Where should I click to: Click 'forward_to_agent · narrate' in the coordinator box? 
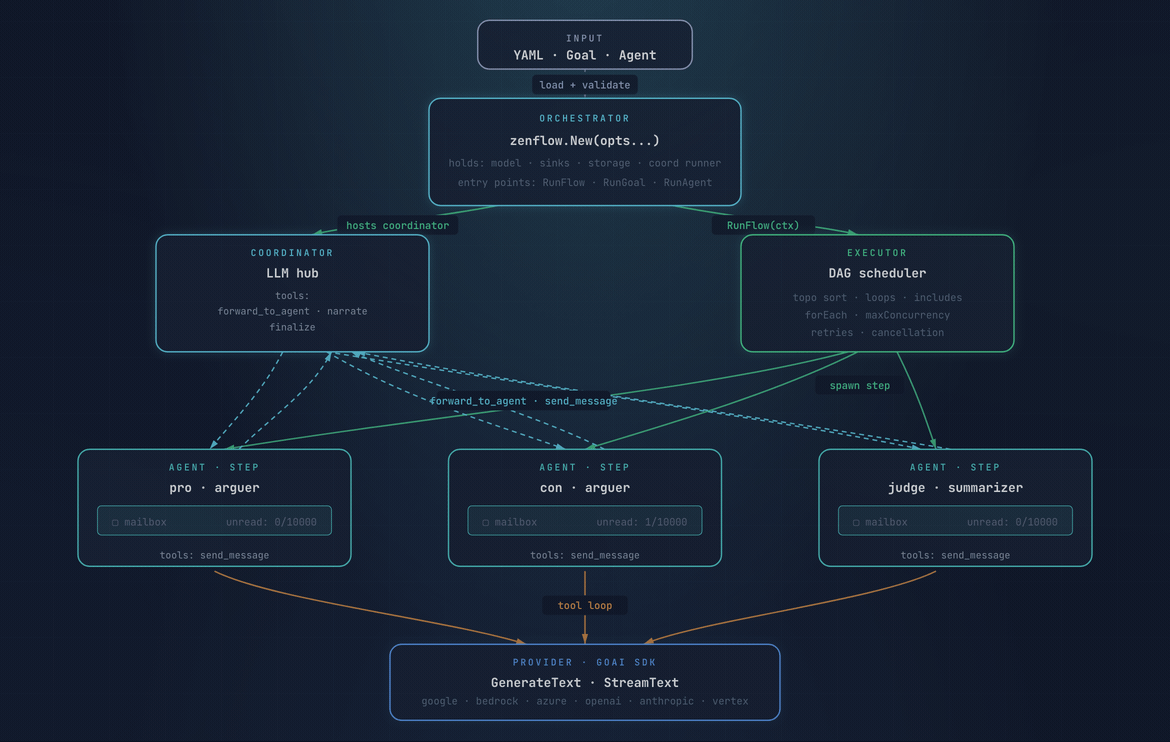point(292,311)
